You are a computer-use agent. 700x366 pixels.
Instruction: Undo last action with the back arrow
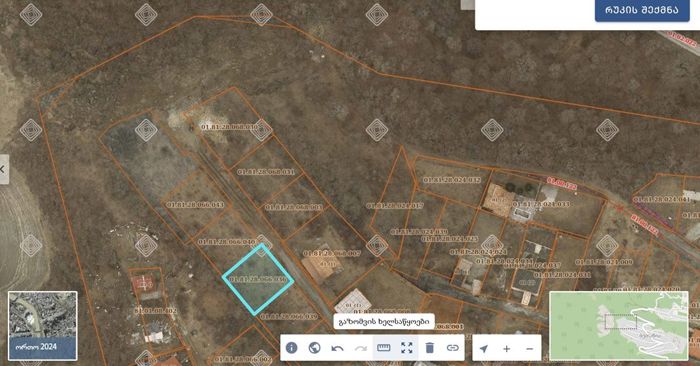click(338, 348)
